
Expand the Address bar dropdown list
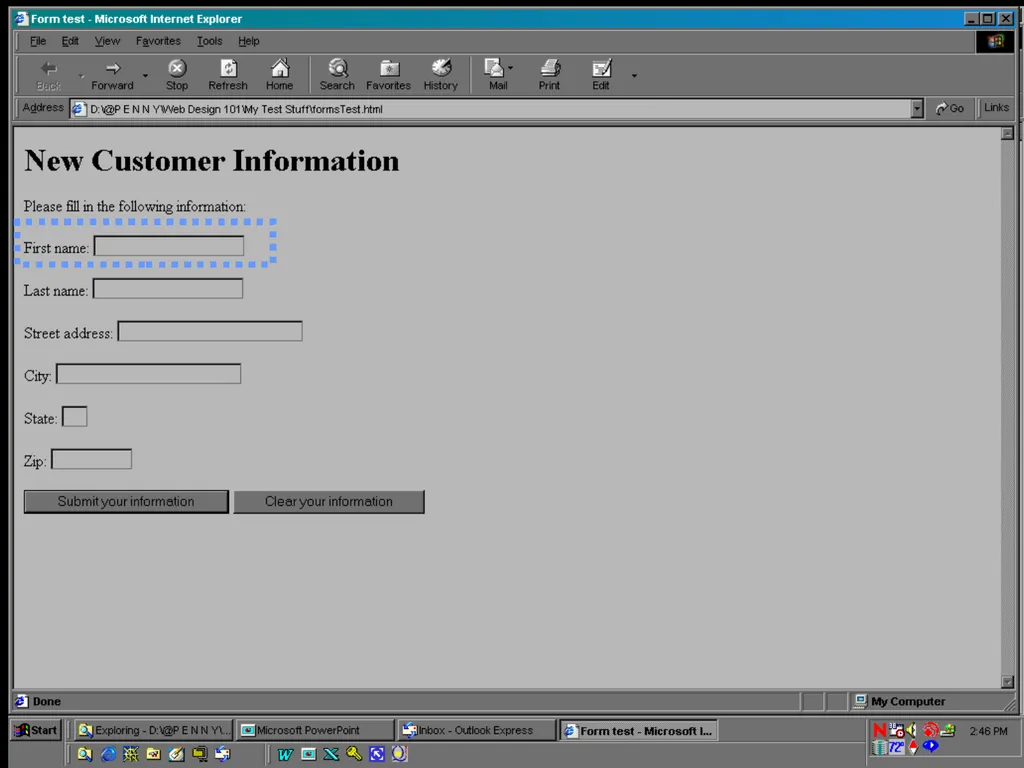pyautogui.click(x=917, y=109)
